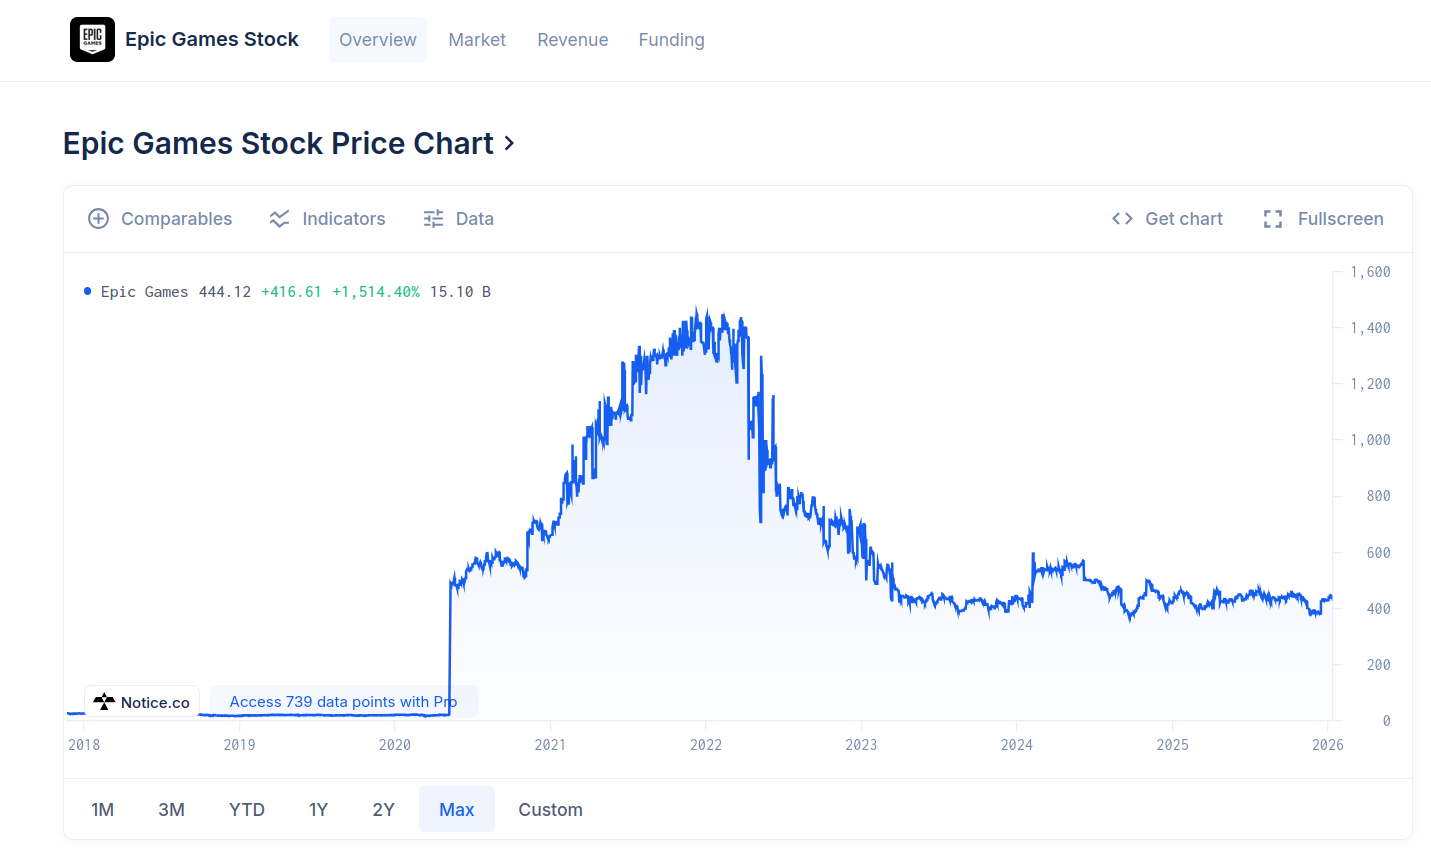The width and height of the screenshot is (1431, 864).
Task: Select the 2Y range button
Action: pyautogui.click(x=384, y=810)
